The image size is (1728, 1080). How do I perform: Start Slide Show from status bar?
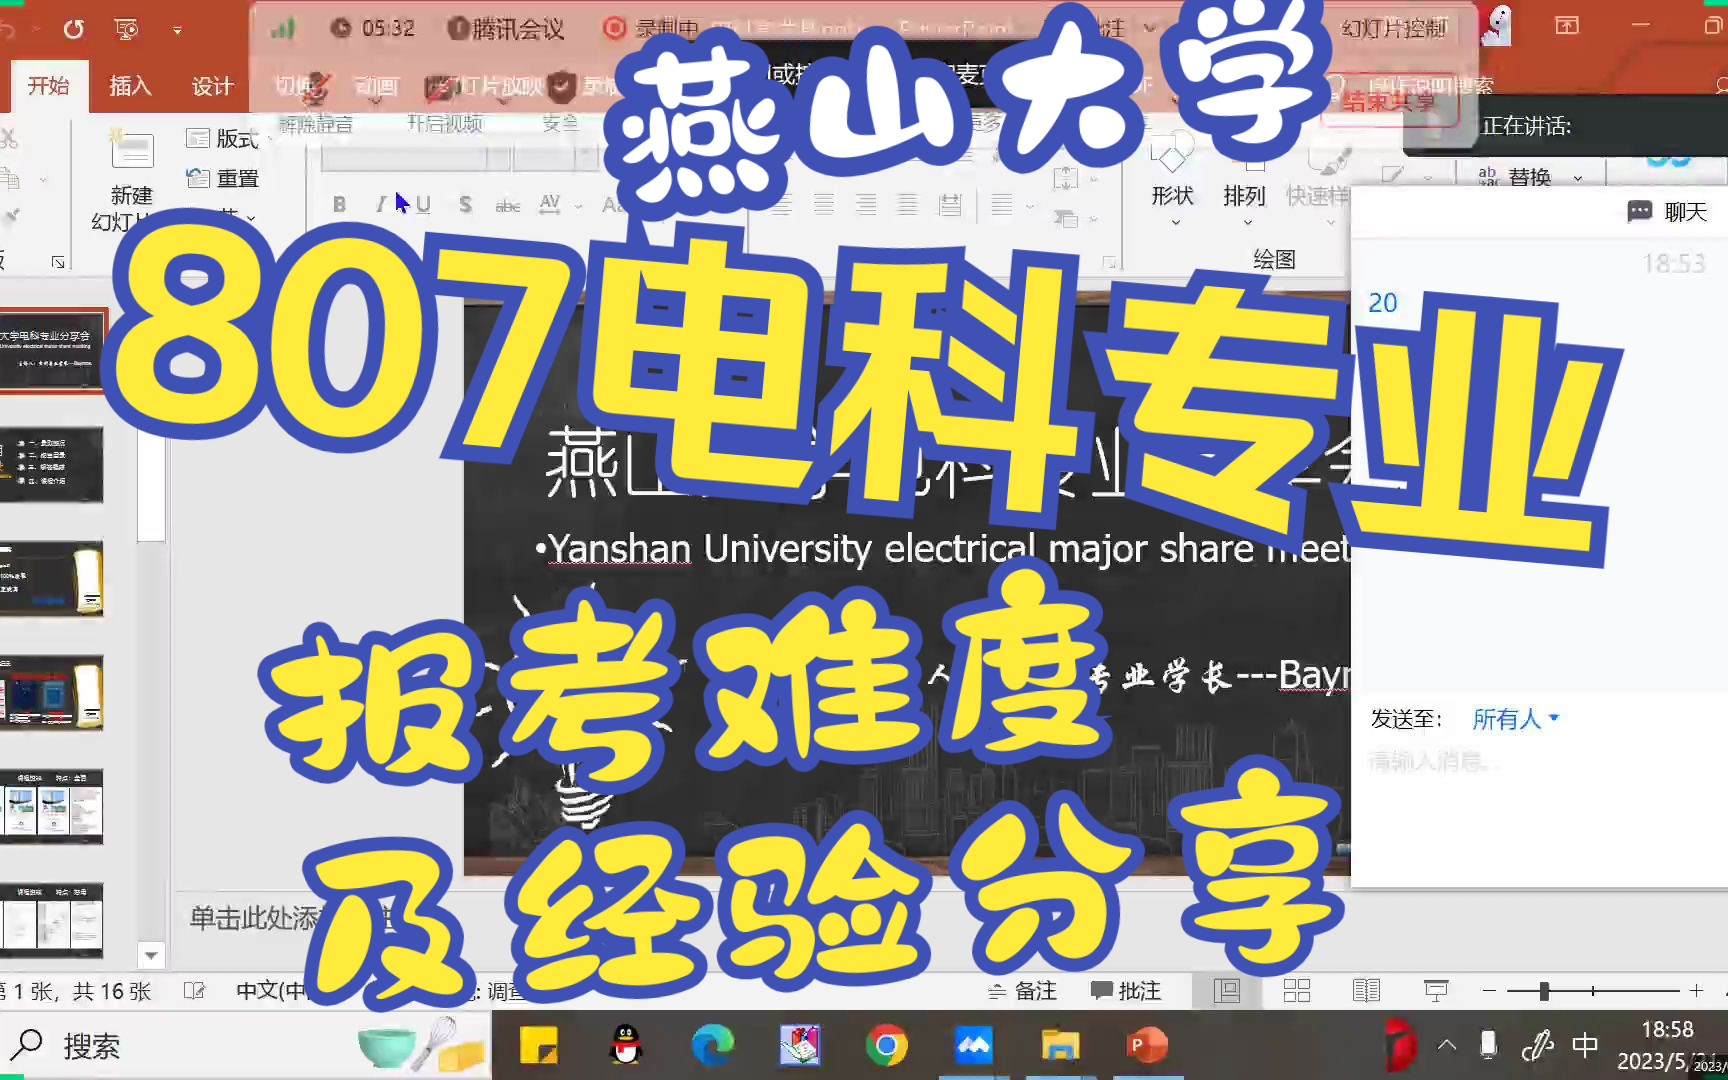1436,990
